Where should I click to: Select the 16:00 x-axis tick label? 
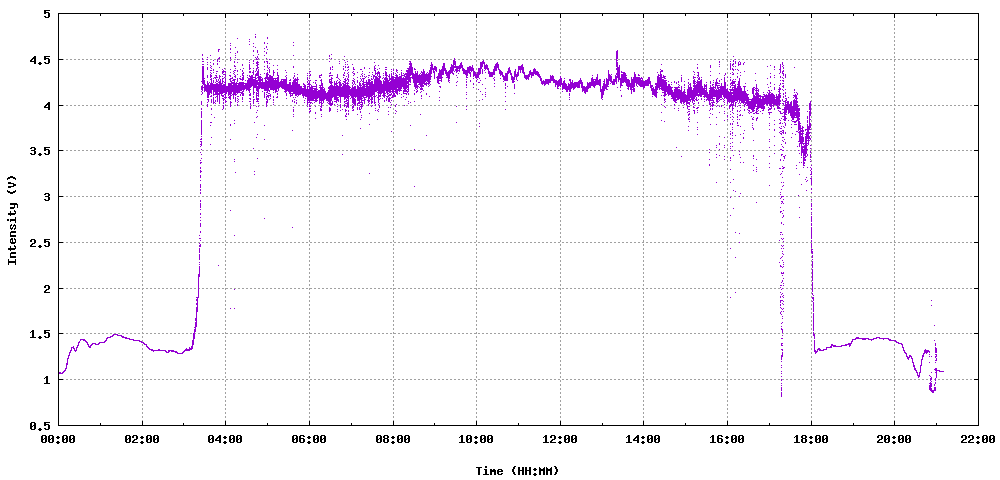pos(727,439)
